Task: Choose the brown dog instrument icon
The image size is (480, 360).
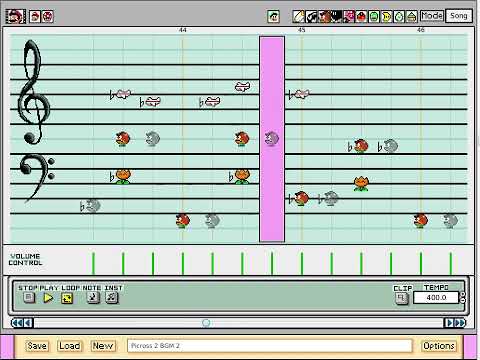Action: pos(324,16)
